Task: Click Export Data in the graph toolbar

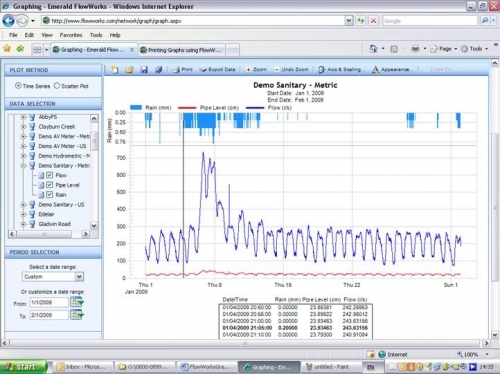Action: (217, 69)
